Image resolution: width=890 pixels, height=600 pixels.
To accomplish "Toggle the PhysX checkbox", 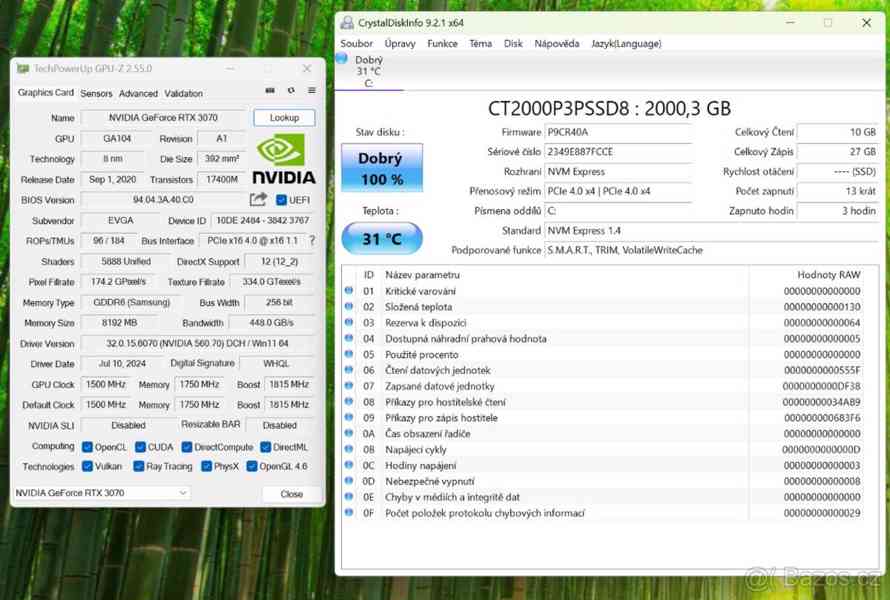I will (207, 466).
